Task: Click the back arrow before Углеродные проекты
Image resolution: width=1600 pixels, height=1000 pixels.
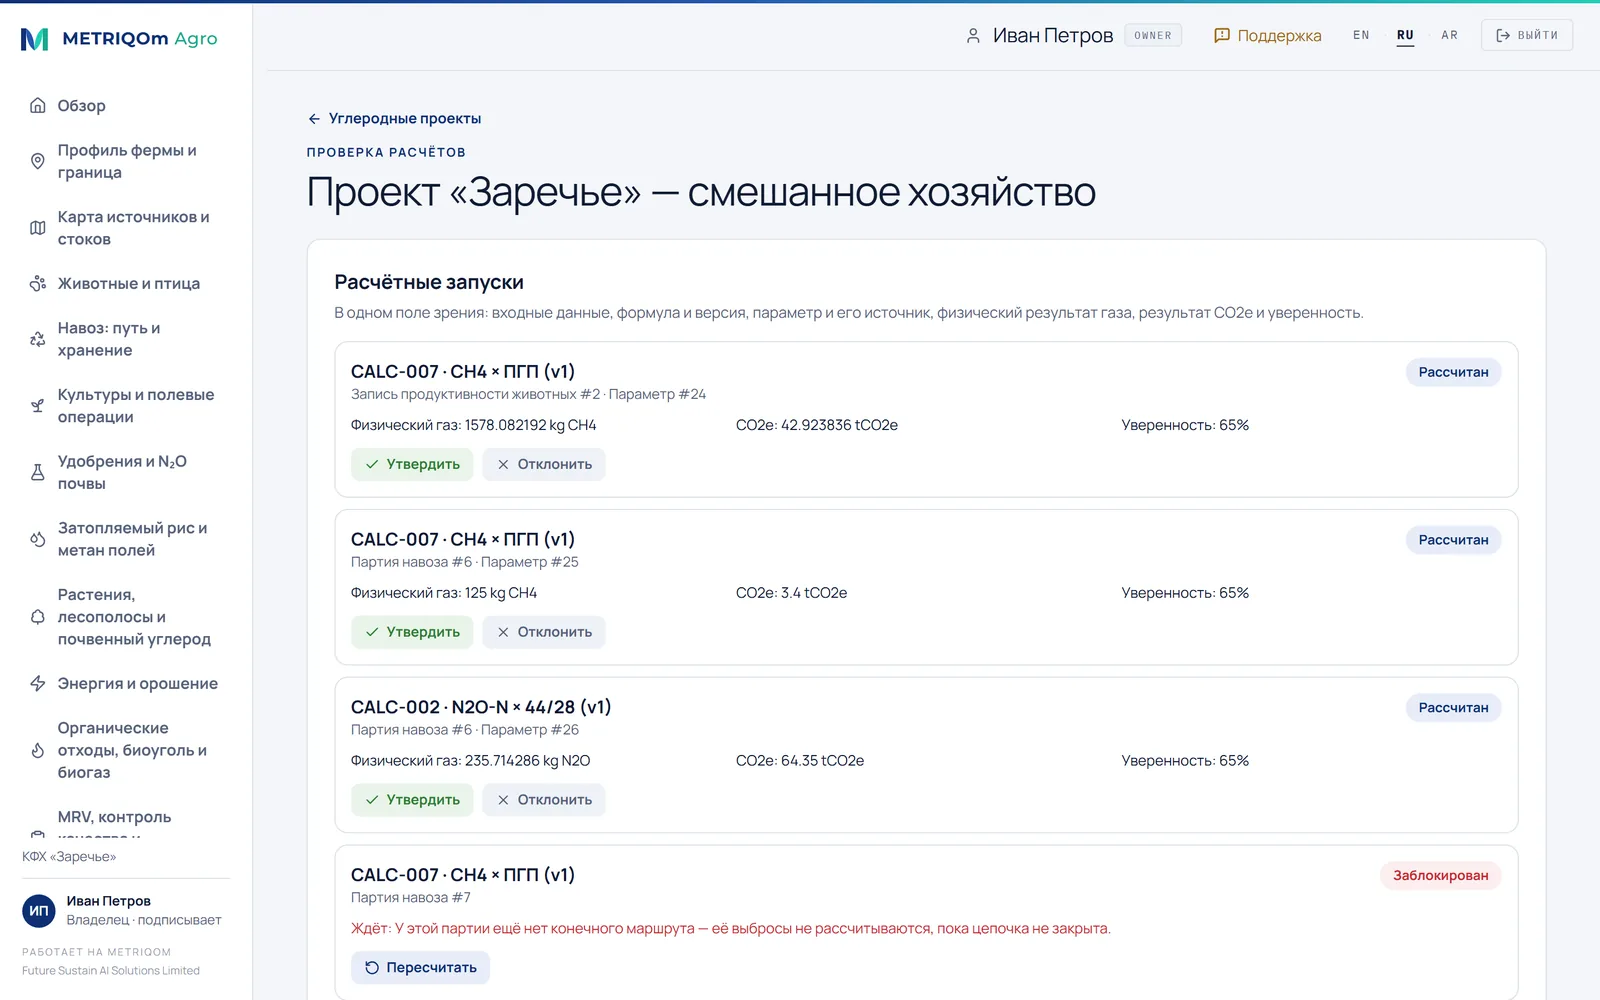Action: pos(314,119)
